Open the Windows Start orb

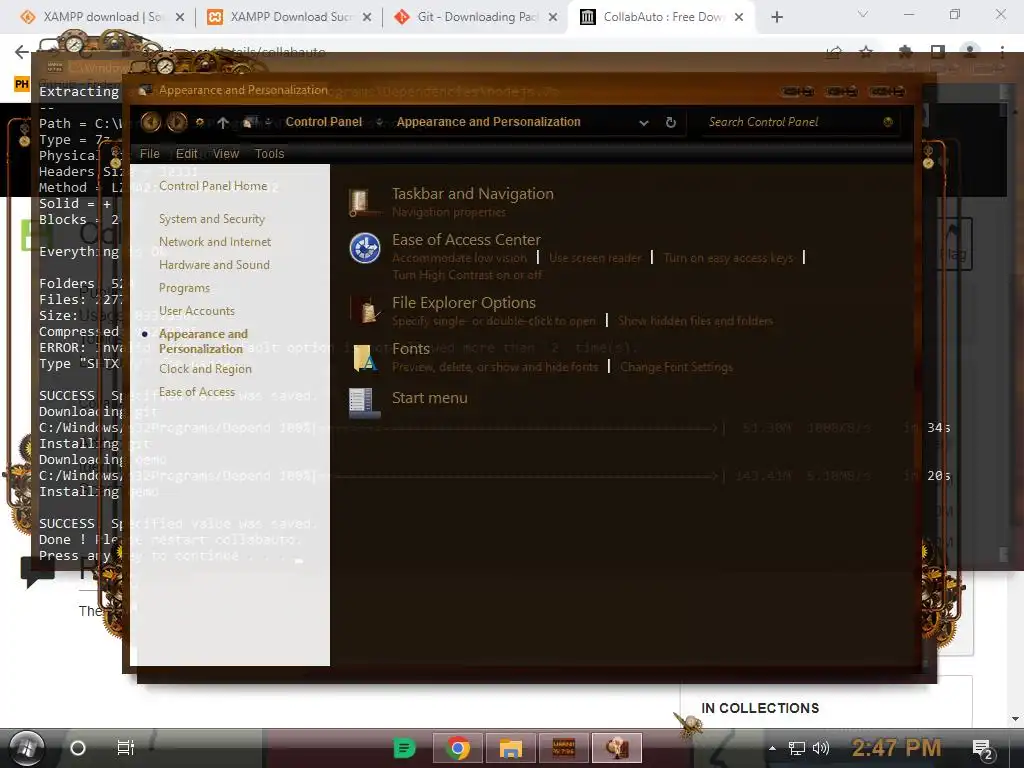pos(27,748)
